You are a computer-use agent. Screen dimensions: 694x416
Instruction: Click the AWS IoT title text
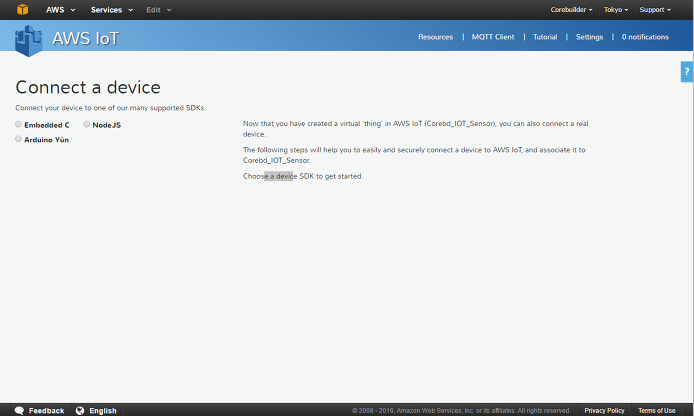85,39
